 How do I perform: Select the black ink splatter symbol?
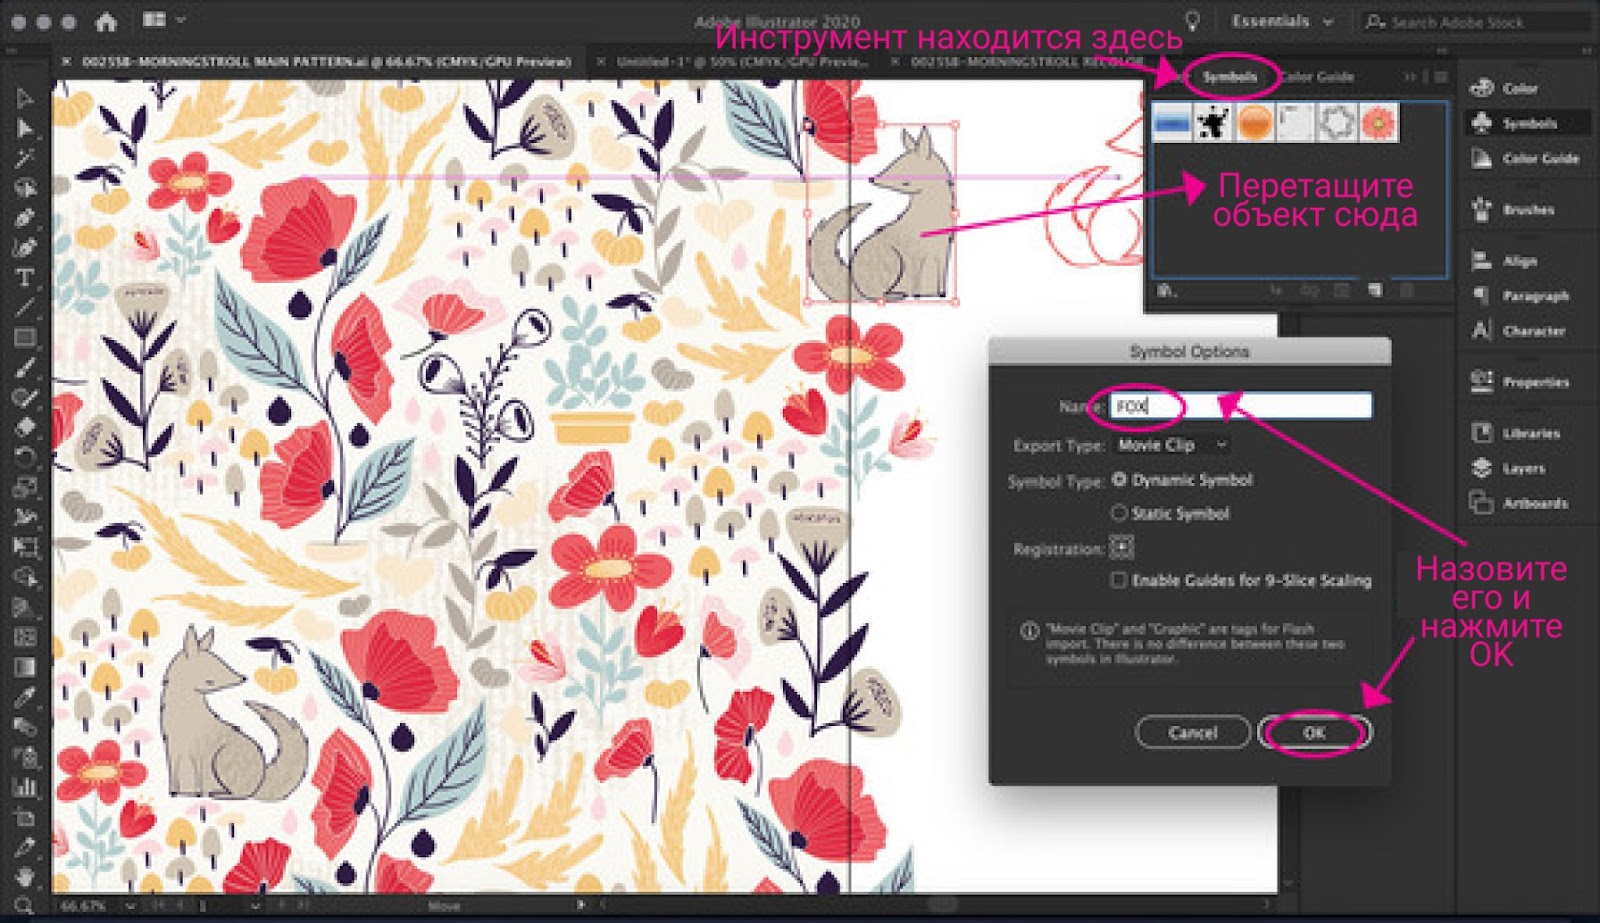[x=1213, y=123]
